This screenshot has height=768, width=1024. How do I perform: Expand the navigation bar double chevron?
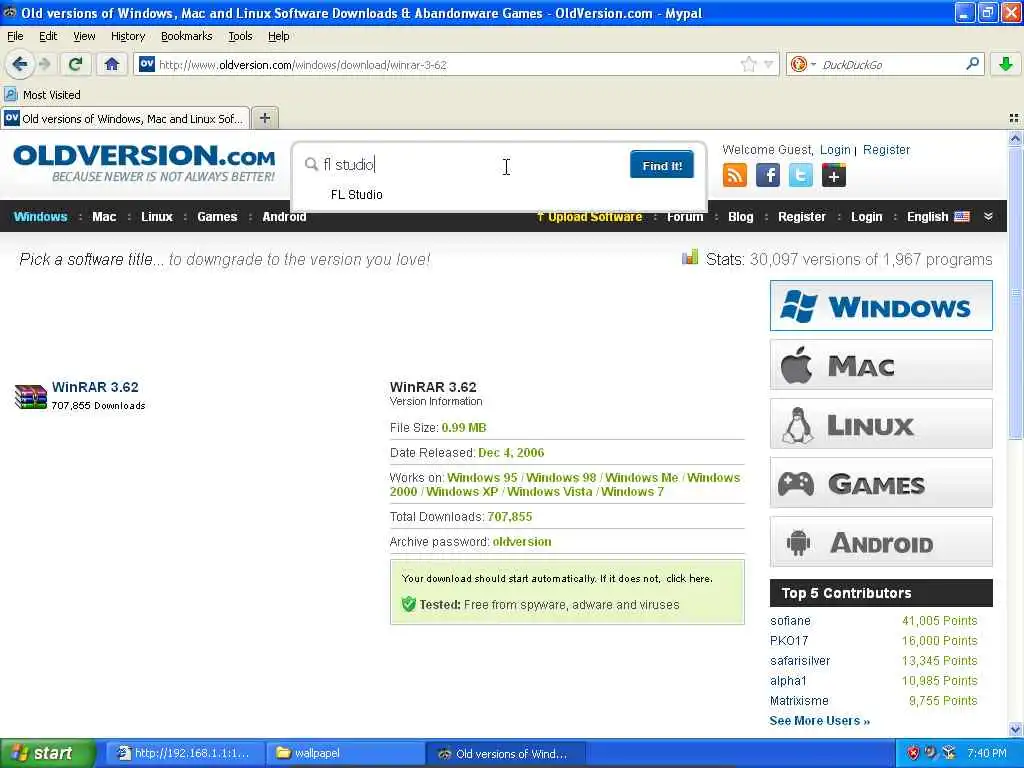click(988, 217)
